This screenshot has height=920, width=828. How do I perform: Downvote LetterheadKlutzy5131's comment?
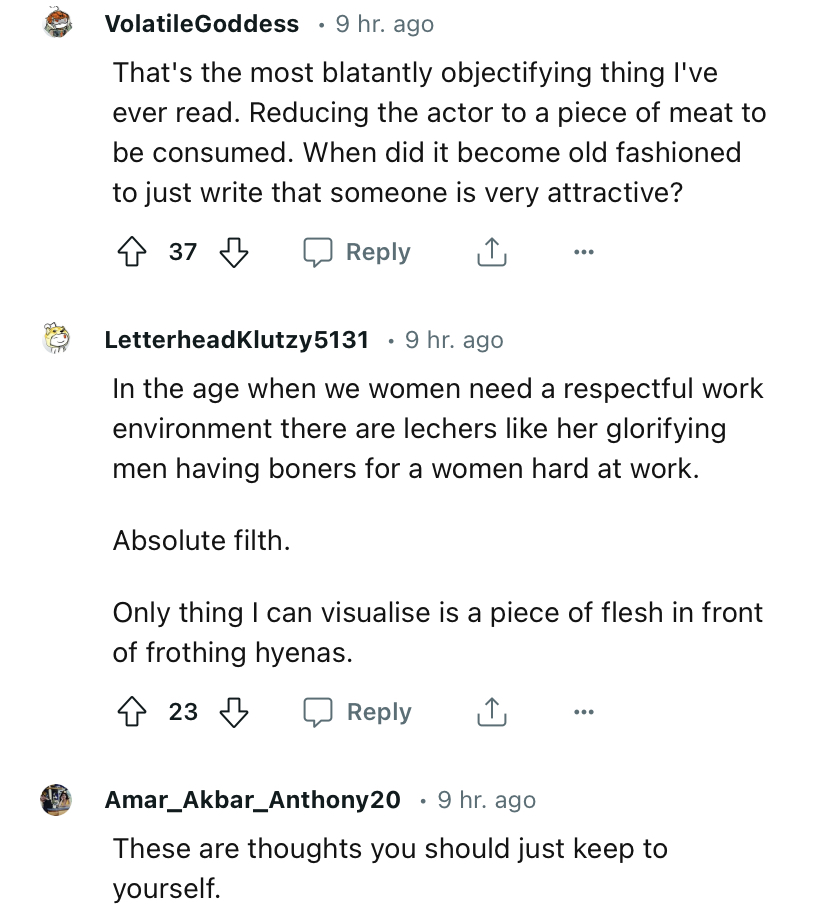coord(233,712)
